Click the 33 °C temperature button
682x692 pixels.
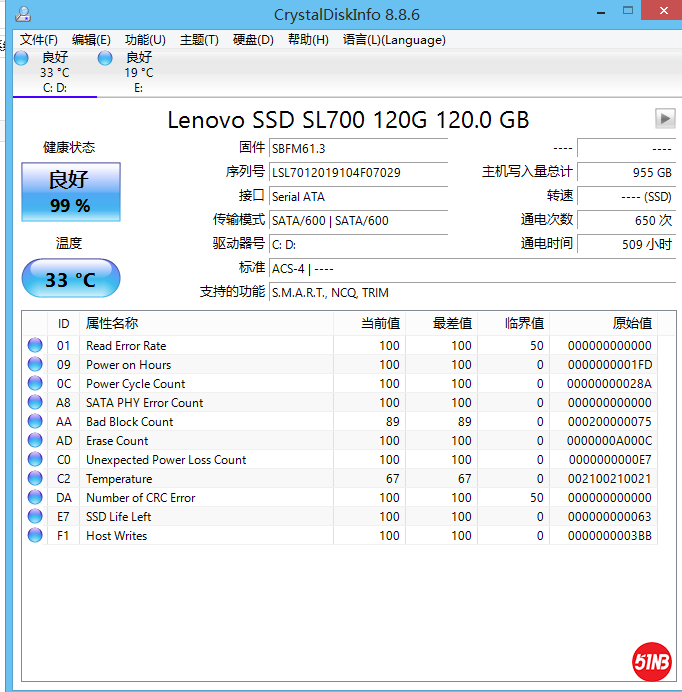point(70,279)
